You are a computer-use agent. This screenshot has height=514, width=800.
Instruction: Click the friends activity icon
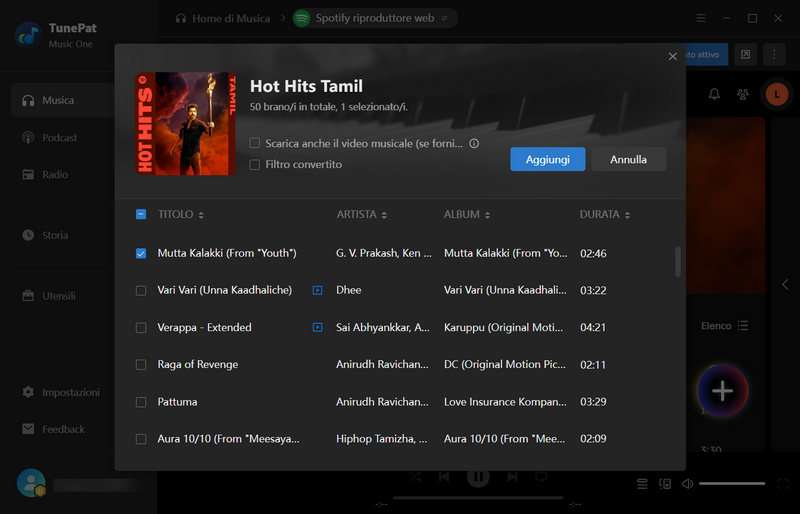coord(743,94)
